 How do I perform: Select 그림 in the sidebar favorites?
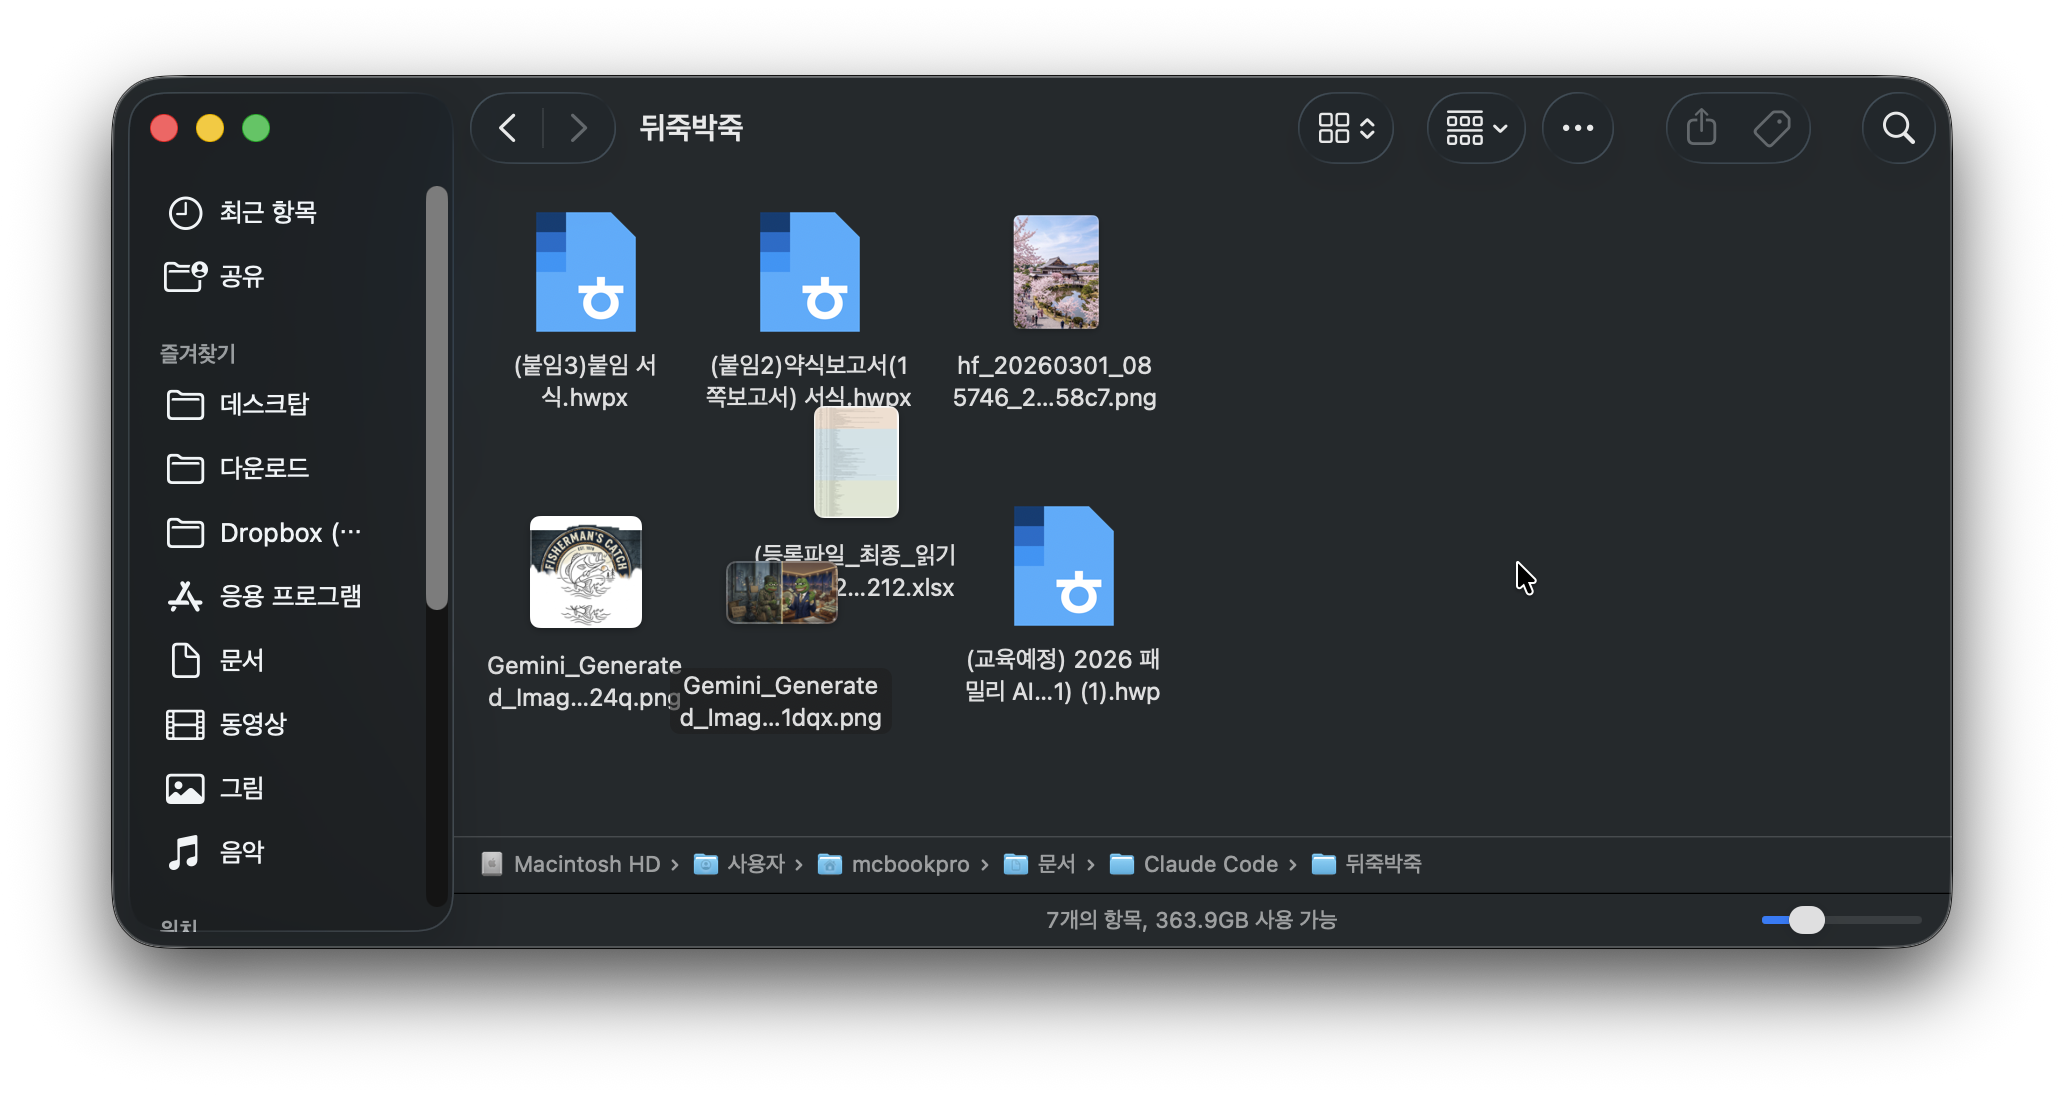click(241, 788)
